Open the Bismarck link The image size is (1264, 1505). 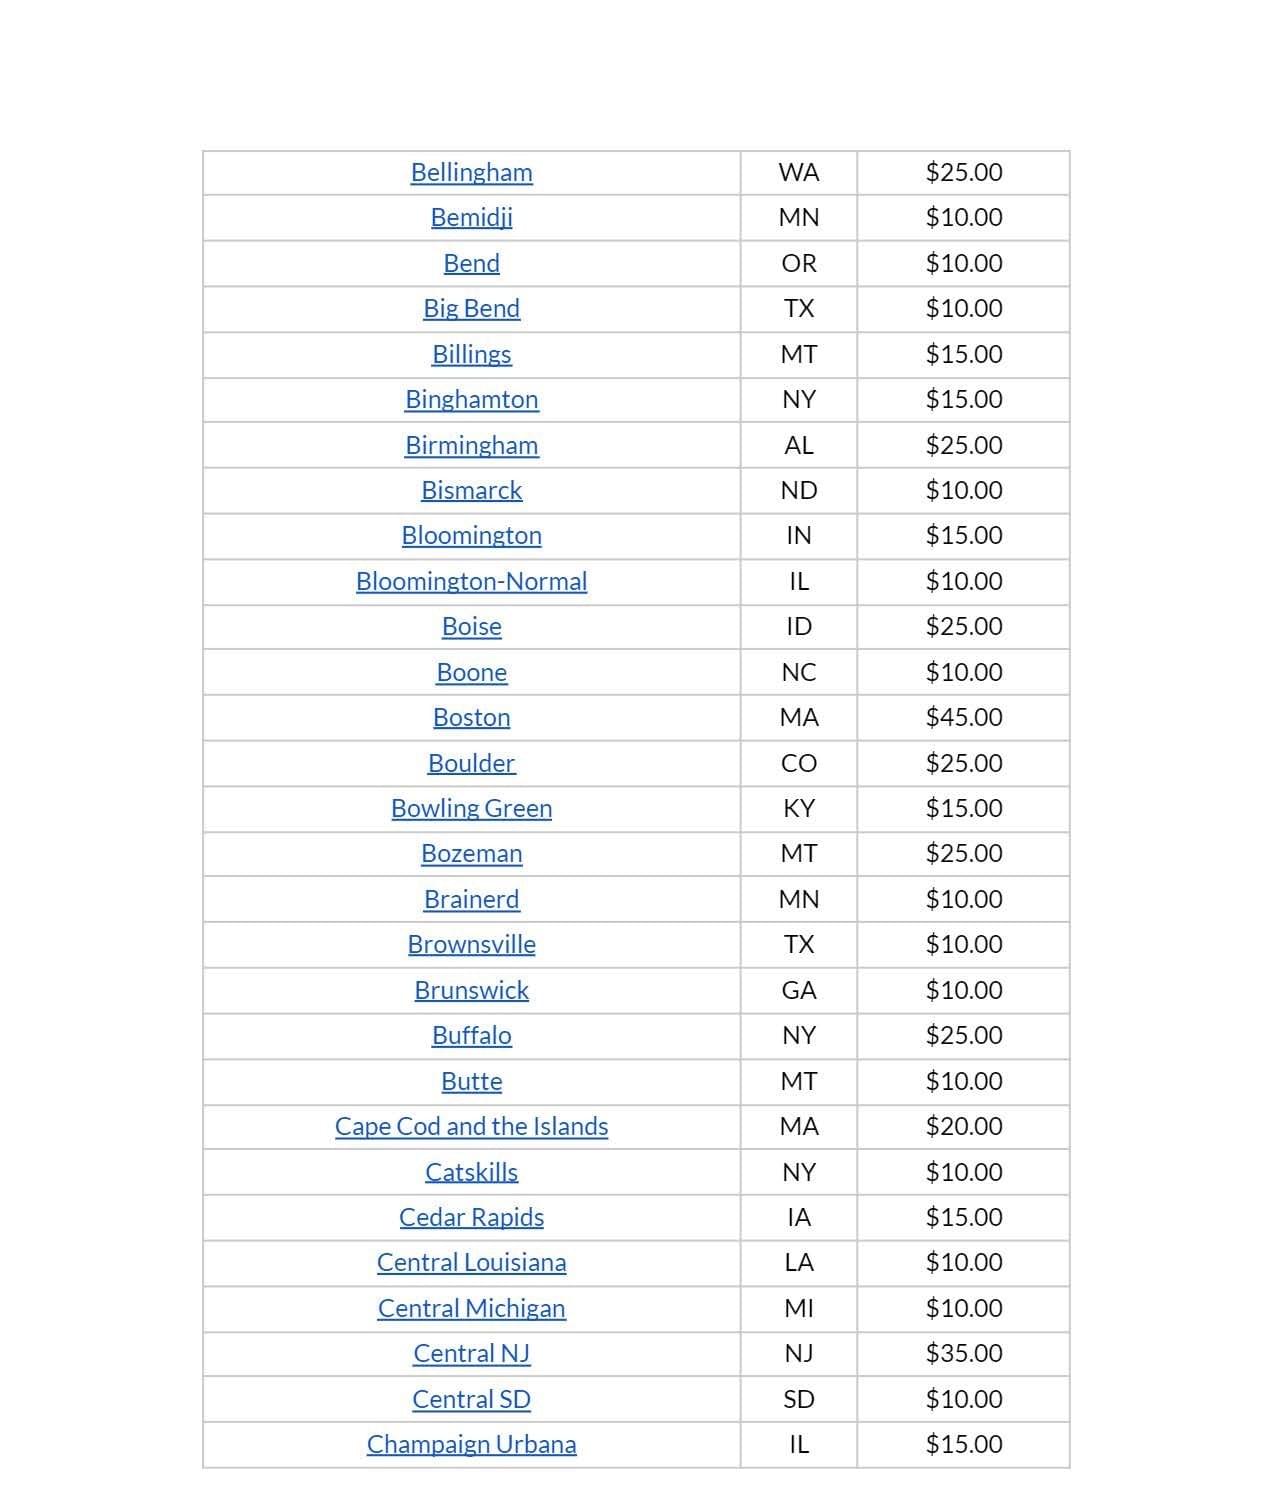point(471,490)
